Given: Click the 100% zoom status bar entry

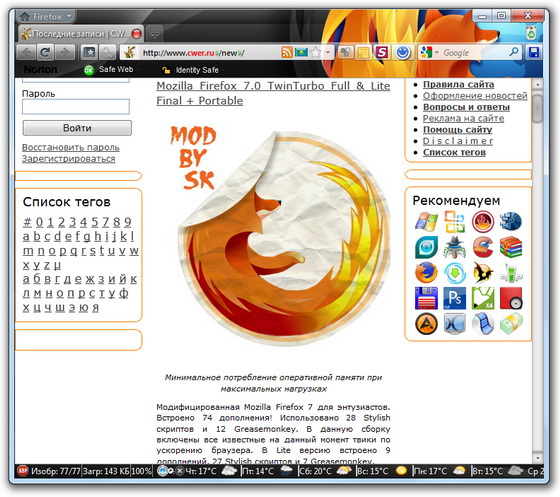Looking at the screenshot, I should coord(141,471).
